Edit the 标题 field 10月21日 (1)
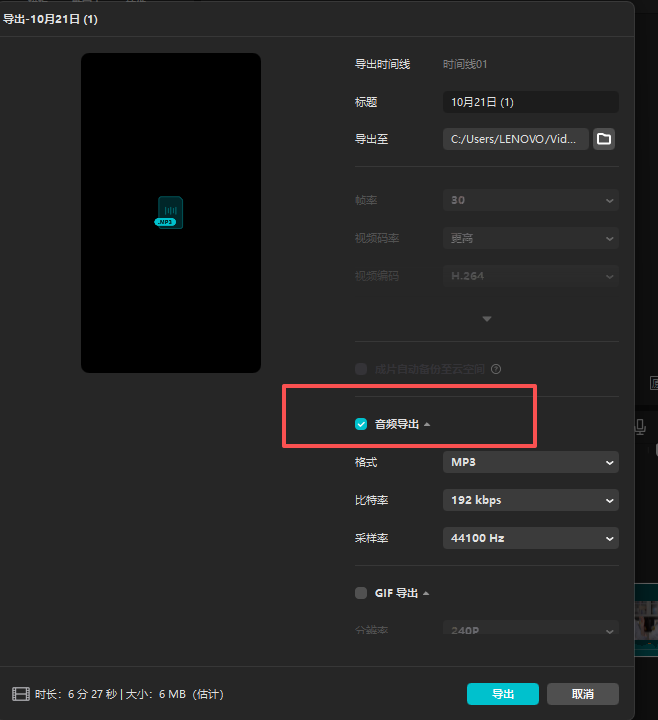 pos(531,102)
